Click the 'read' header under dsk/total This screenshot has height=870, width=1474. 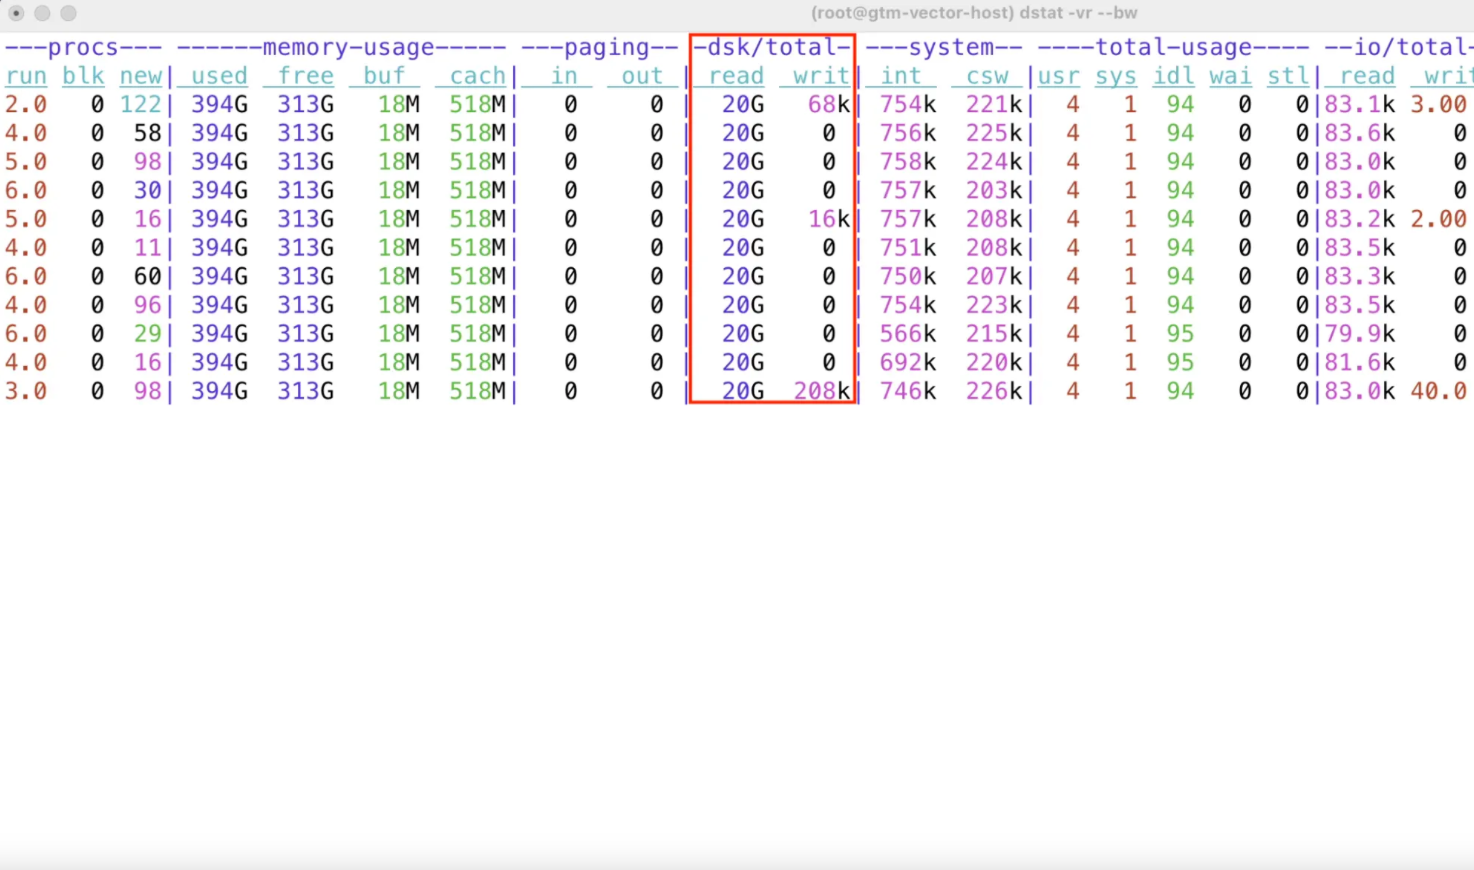pos(737,76)
